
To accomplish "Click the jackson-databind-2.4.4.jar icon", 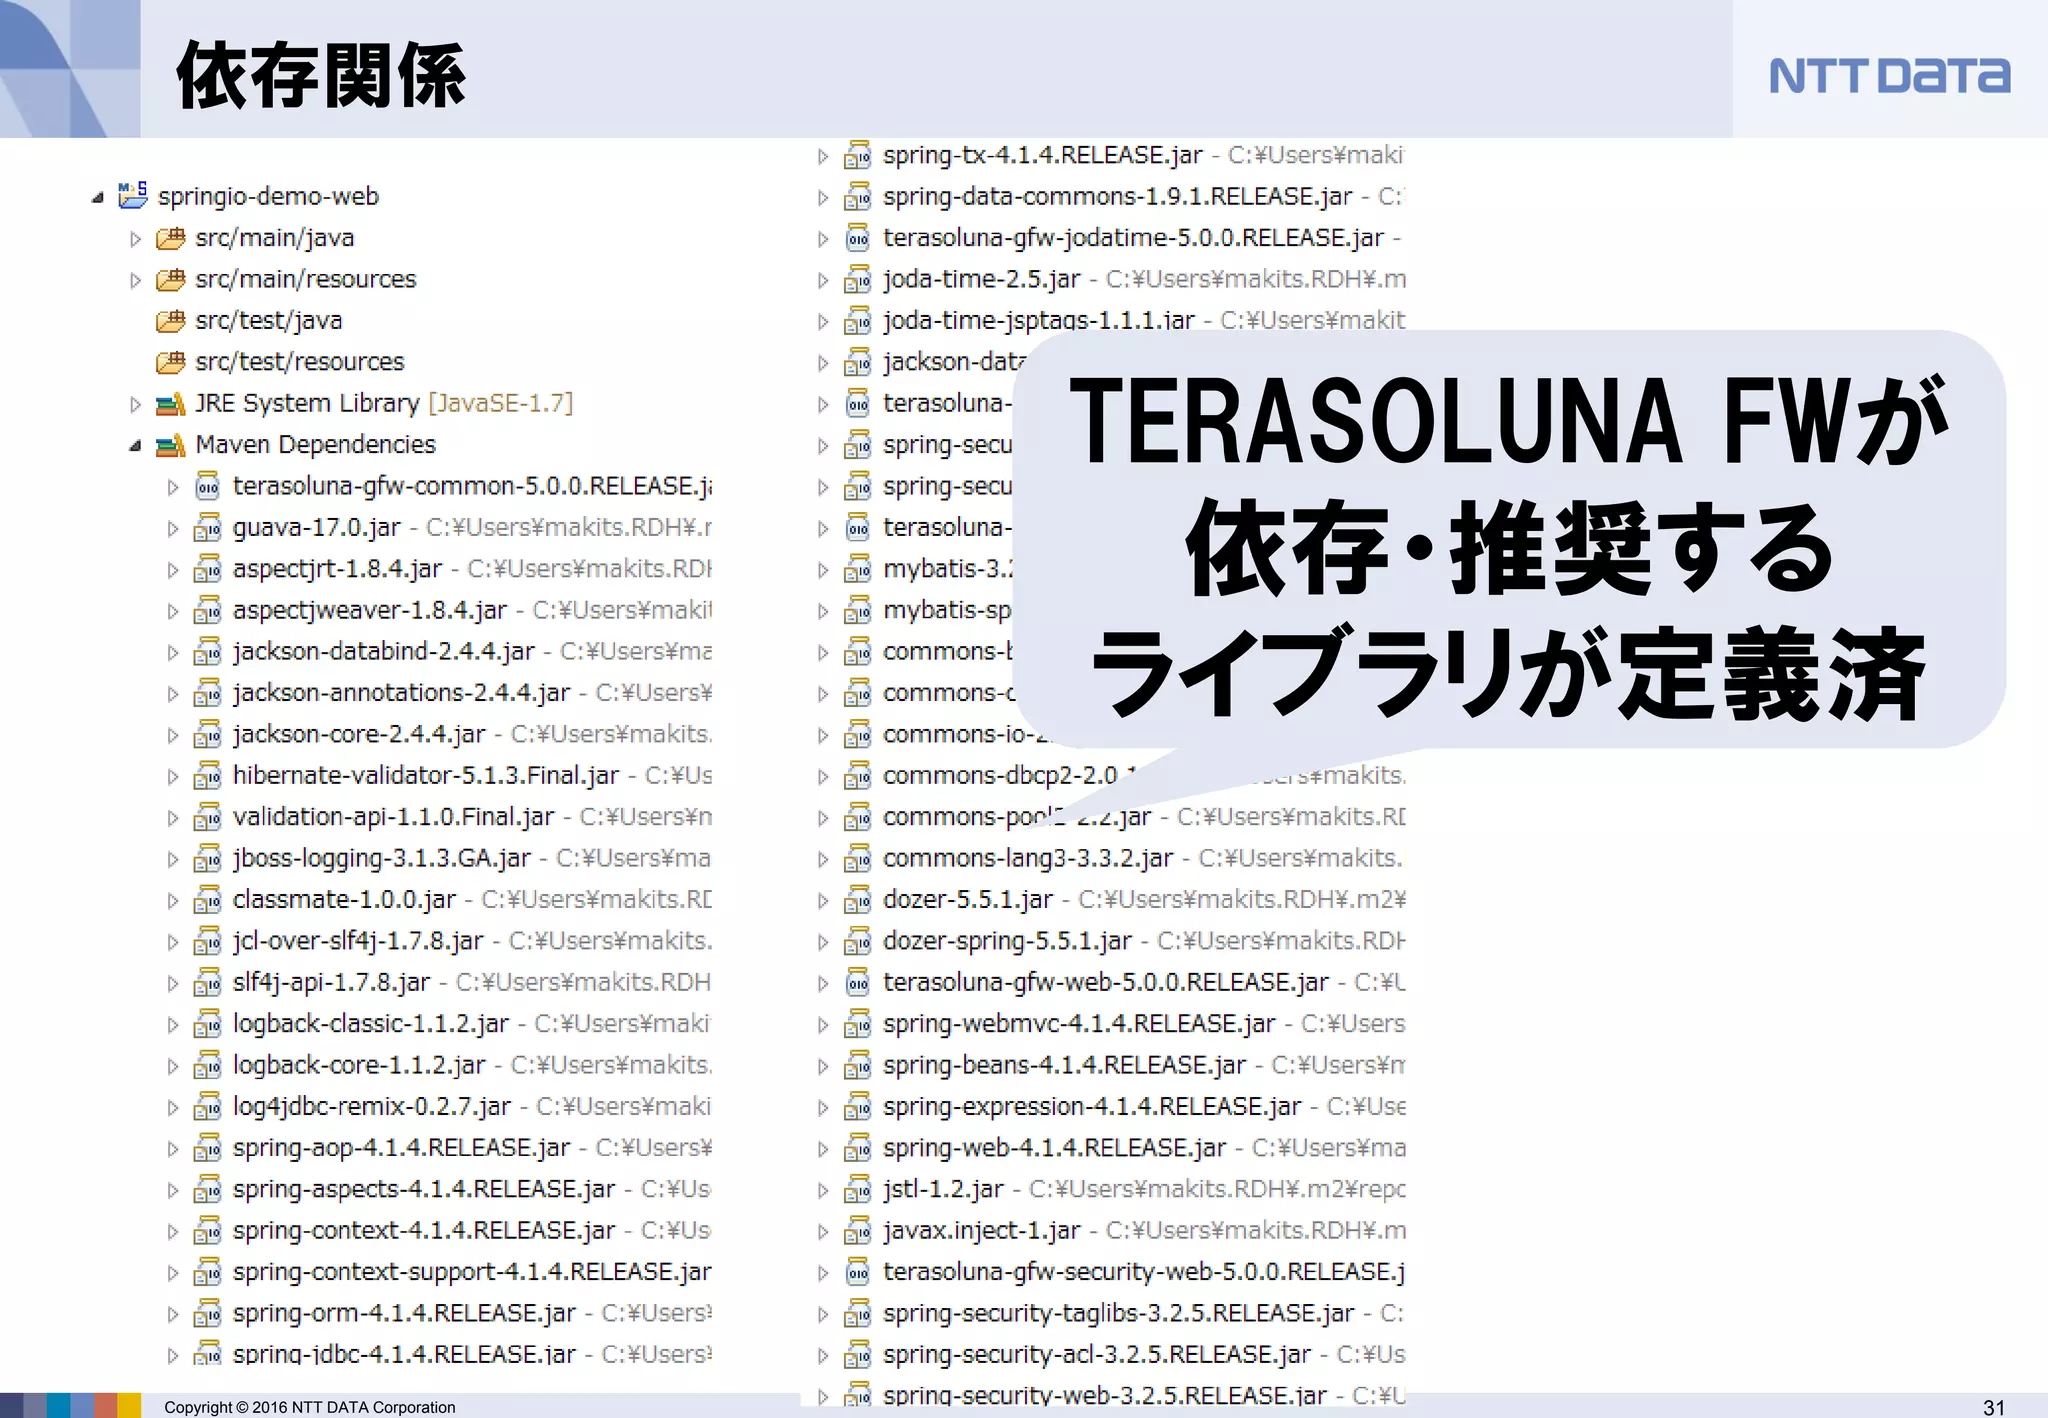I will [x=207, y=652].
